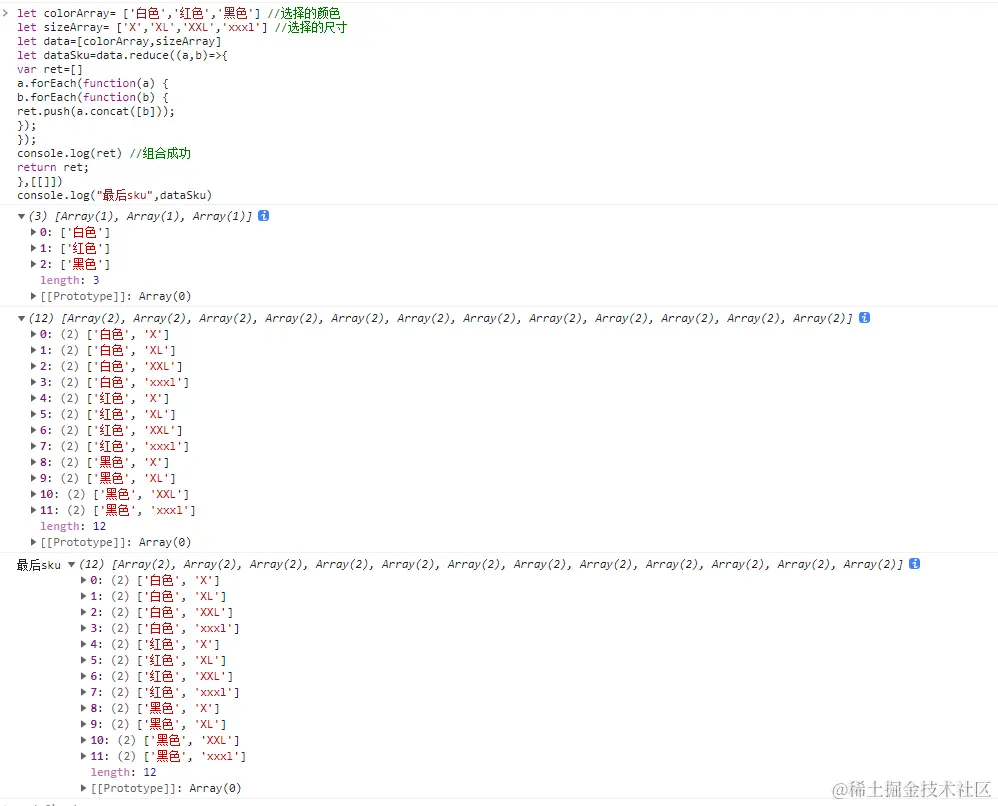Screen dimensions: 998x806
Task: Expand 0: ['白色', 'X'] in 最后sku array
Action: tap(83, 580)
